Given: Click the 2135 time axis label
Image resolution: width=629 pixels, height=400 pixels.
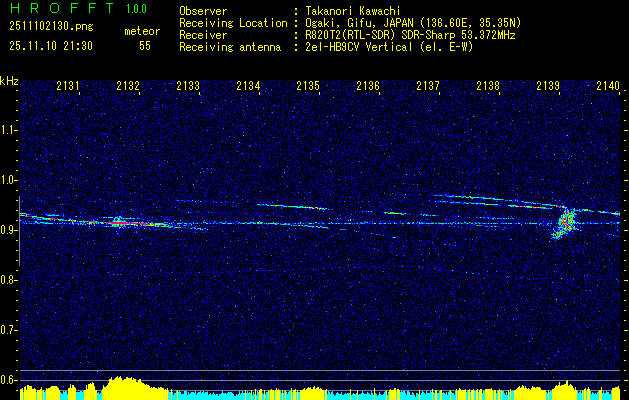Looking at the screenshot, I should [x=308, y=85].
